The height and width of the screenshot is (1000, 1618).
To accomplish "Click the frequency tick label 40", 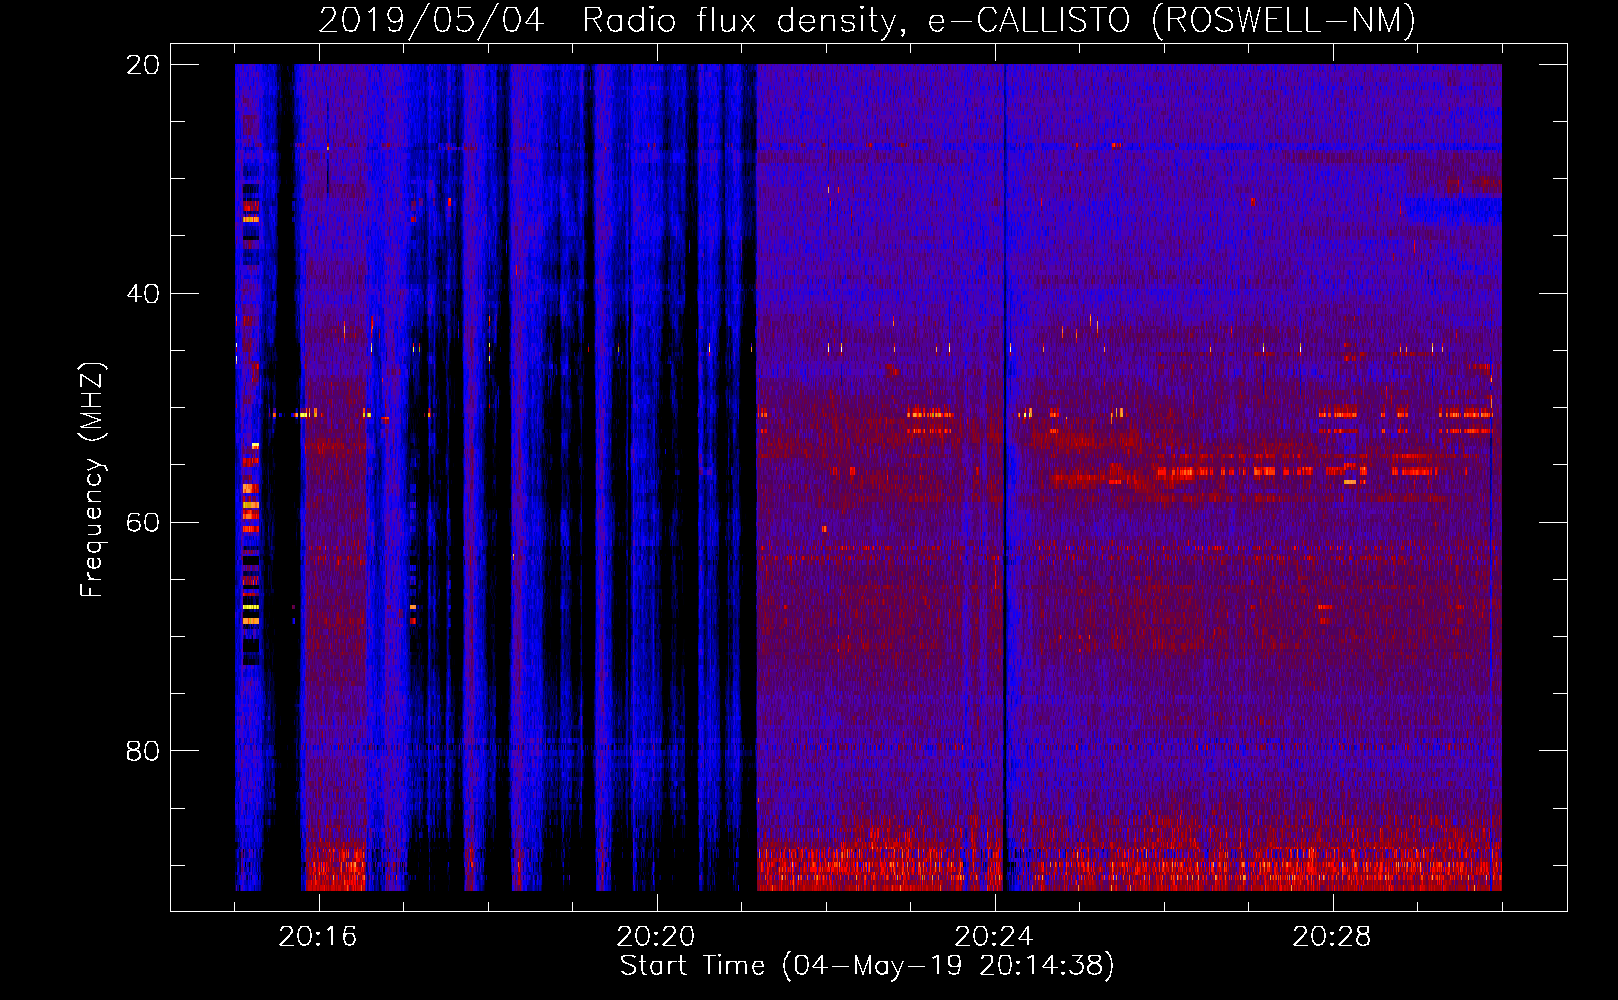I will click(x=143, y=294).
